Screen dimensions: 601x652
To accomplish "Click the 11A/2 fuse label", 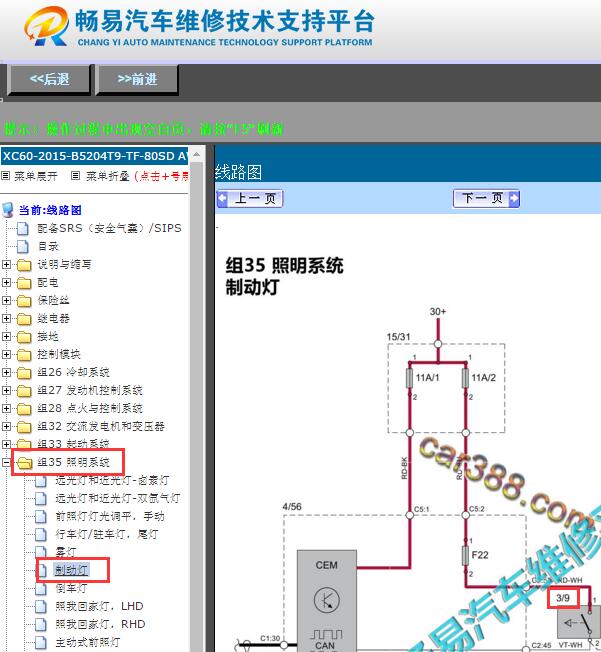I will coord(484,378).
